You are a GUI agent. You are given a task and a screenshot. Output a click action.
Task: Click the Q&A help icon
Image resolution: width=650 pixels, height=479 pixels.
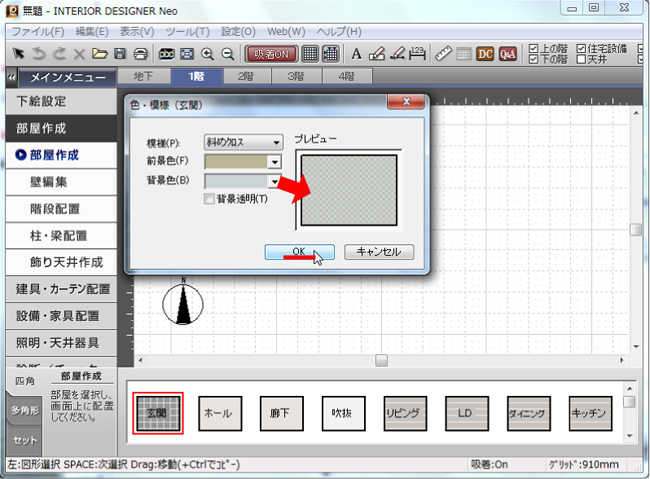(x=508, y=54)
